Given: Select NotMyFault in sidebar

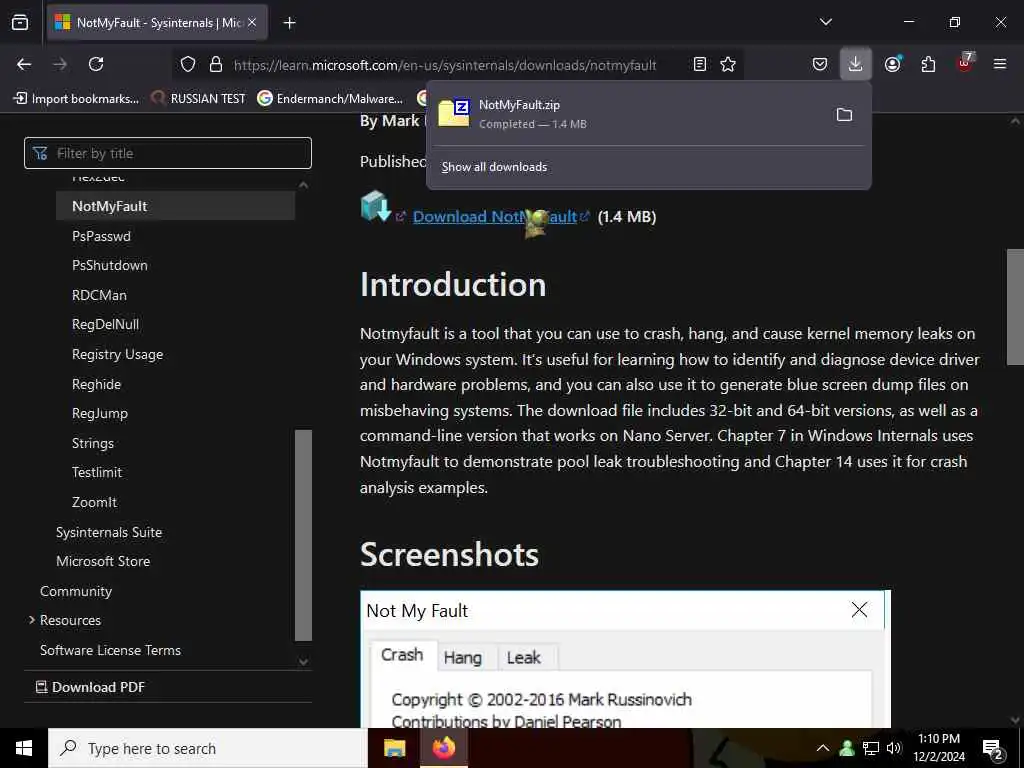Looking at the screenshot, I should 110,206.
